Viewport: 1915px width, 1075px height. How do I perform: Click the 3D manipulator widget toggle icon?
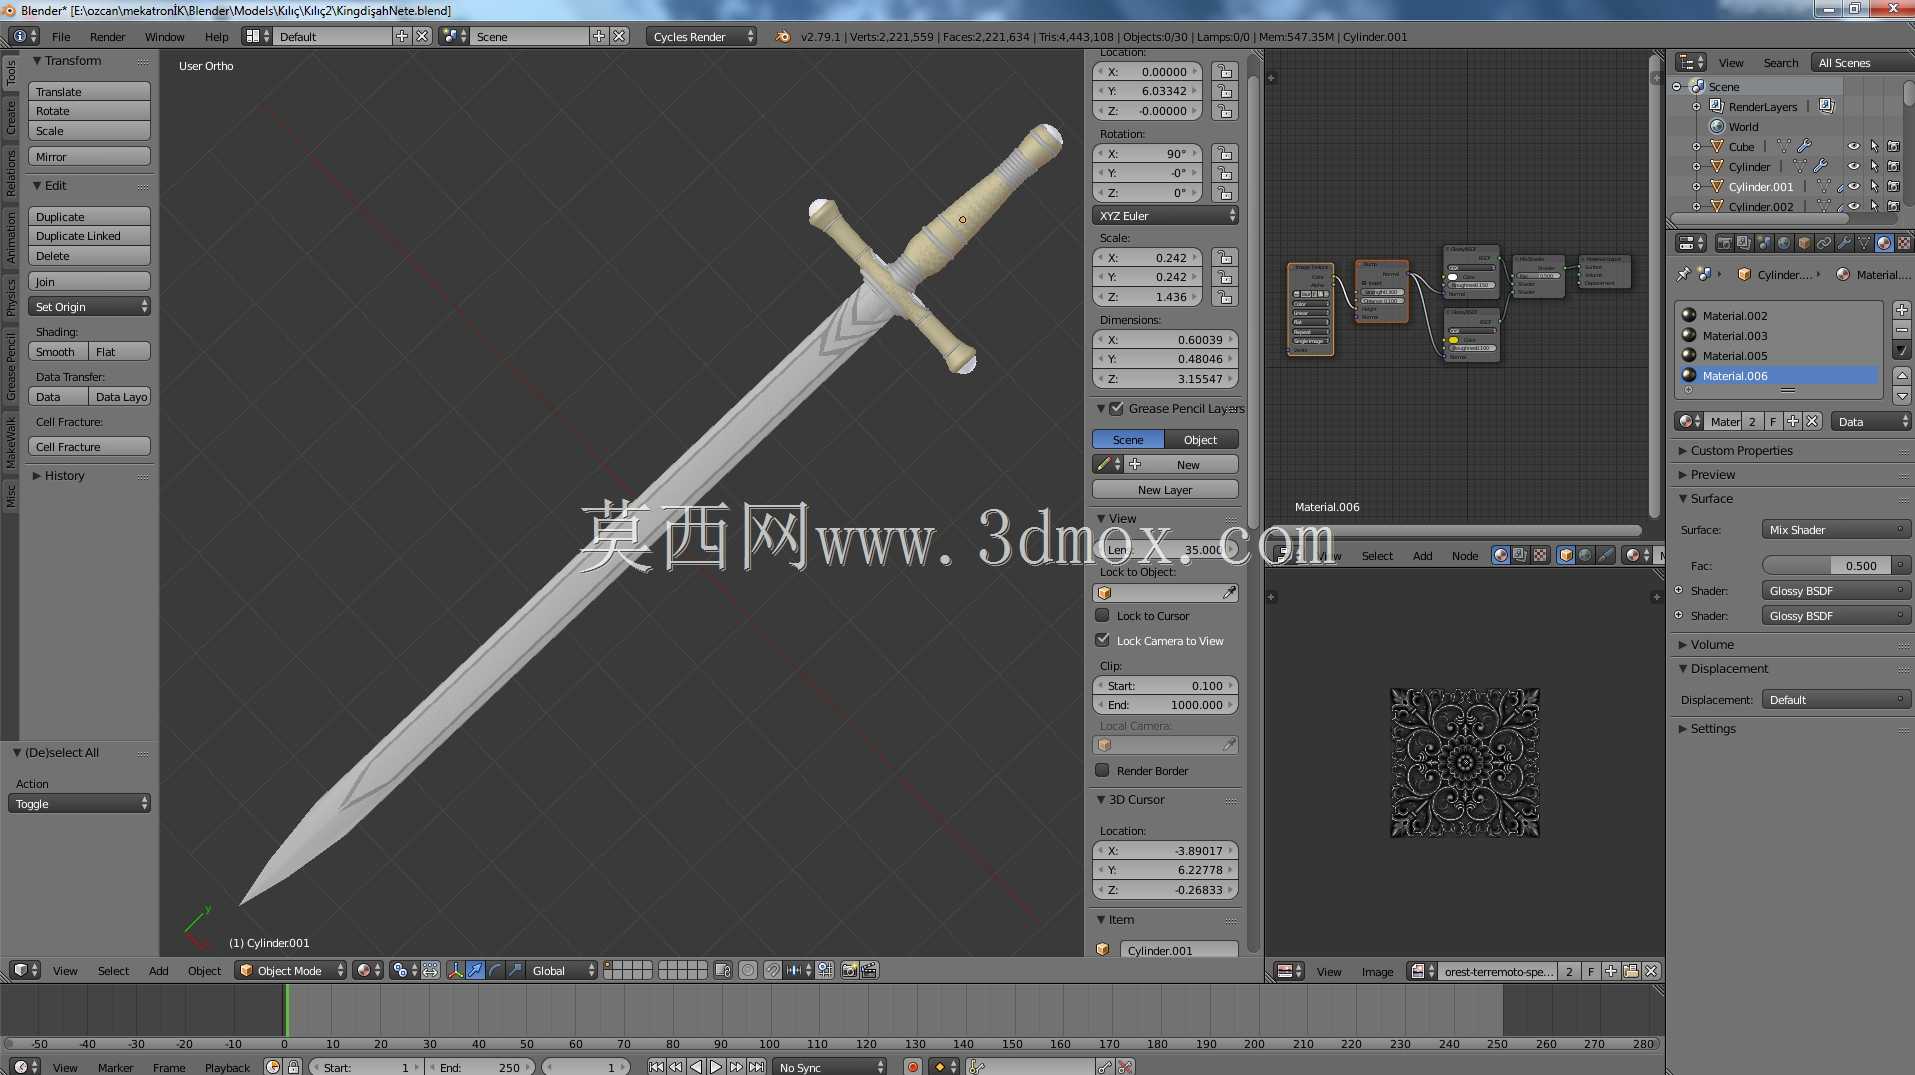[x=455, y=970]
